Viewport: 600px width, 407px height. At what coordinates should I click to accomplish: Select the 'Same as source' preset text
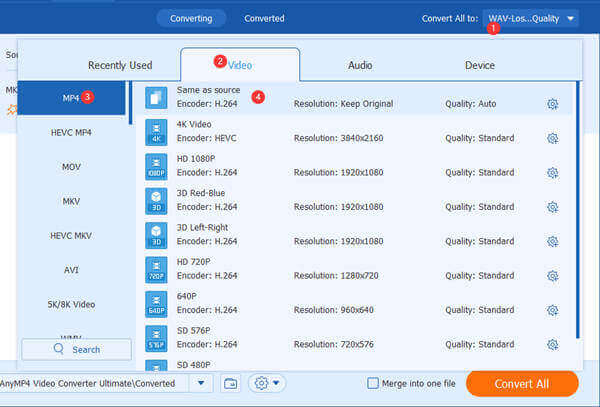(209, 90)
